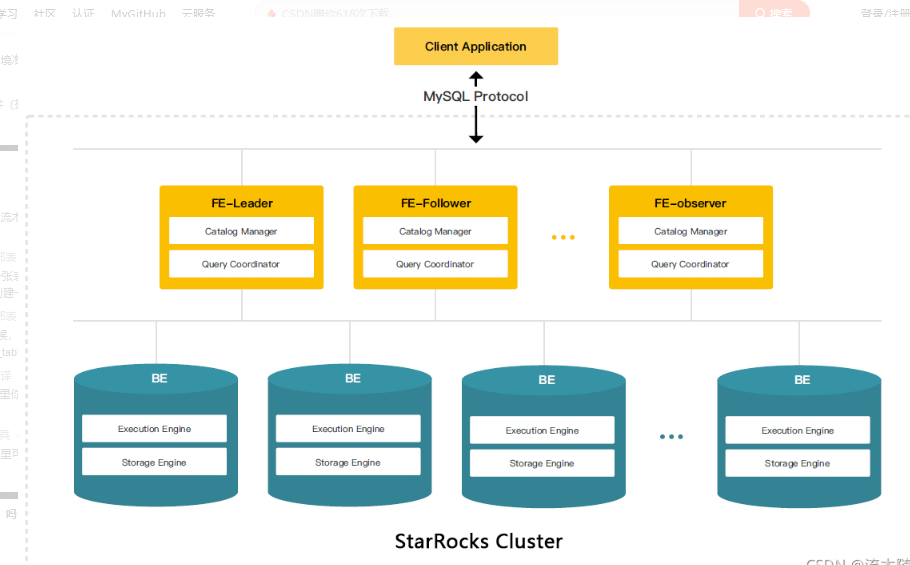Screen dimensions: 910x565
Task: Click the BE label on the leftmost cylinder
Action: [x=159, y=378]
